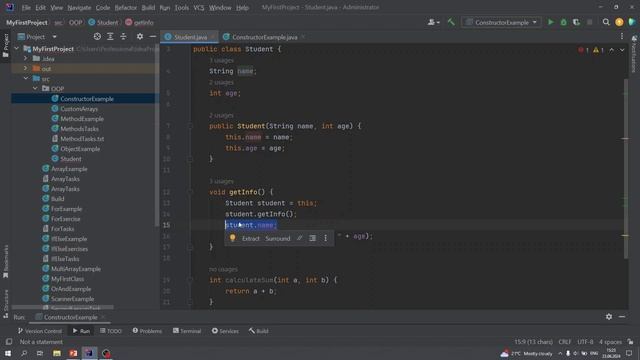Expand all in Project panel
The height and width of the screenshot is (360, 640).
(x=110, y=37)
